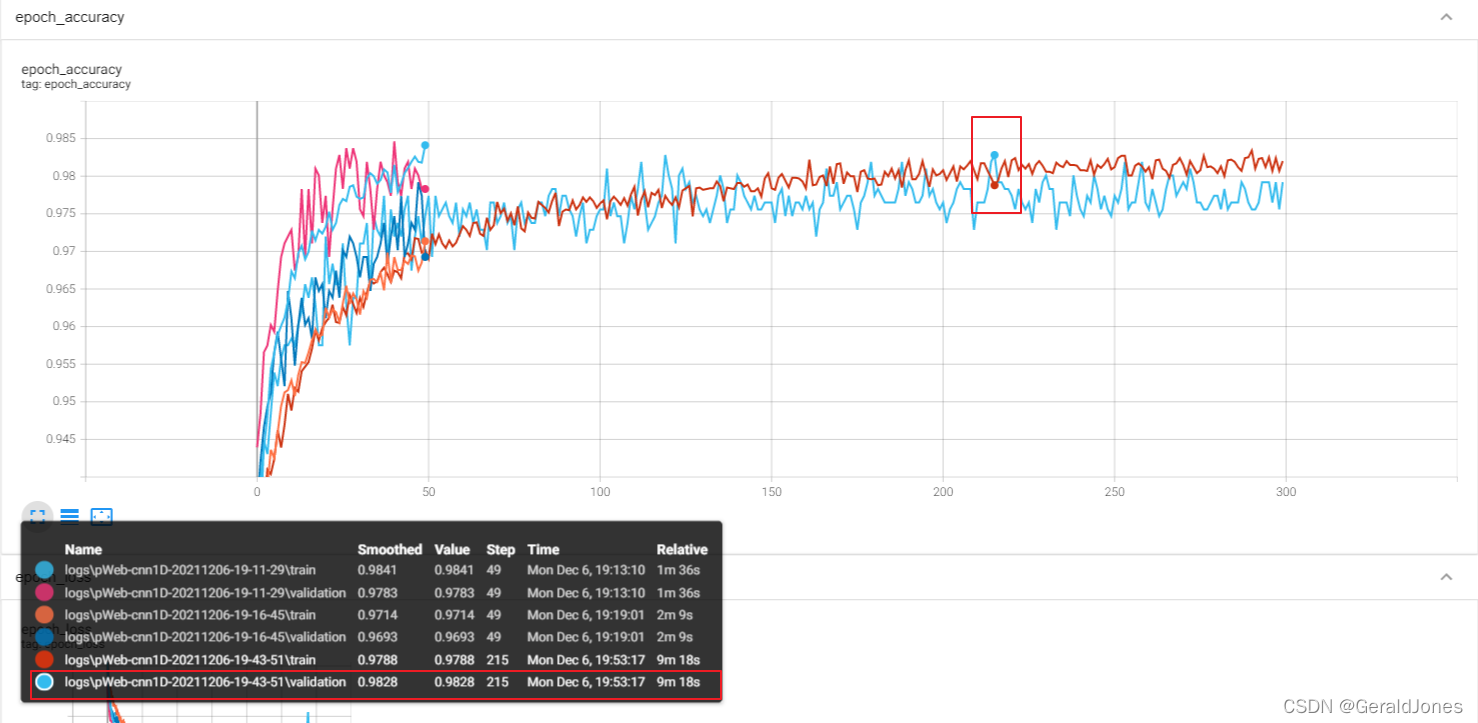The width and height of the screenshot is (1478, 723).
Task: Click the red circle for 19-43-51\train run
Action: pyautogui.click(x=44, y=659)
